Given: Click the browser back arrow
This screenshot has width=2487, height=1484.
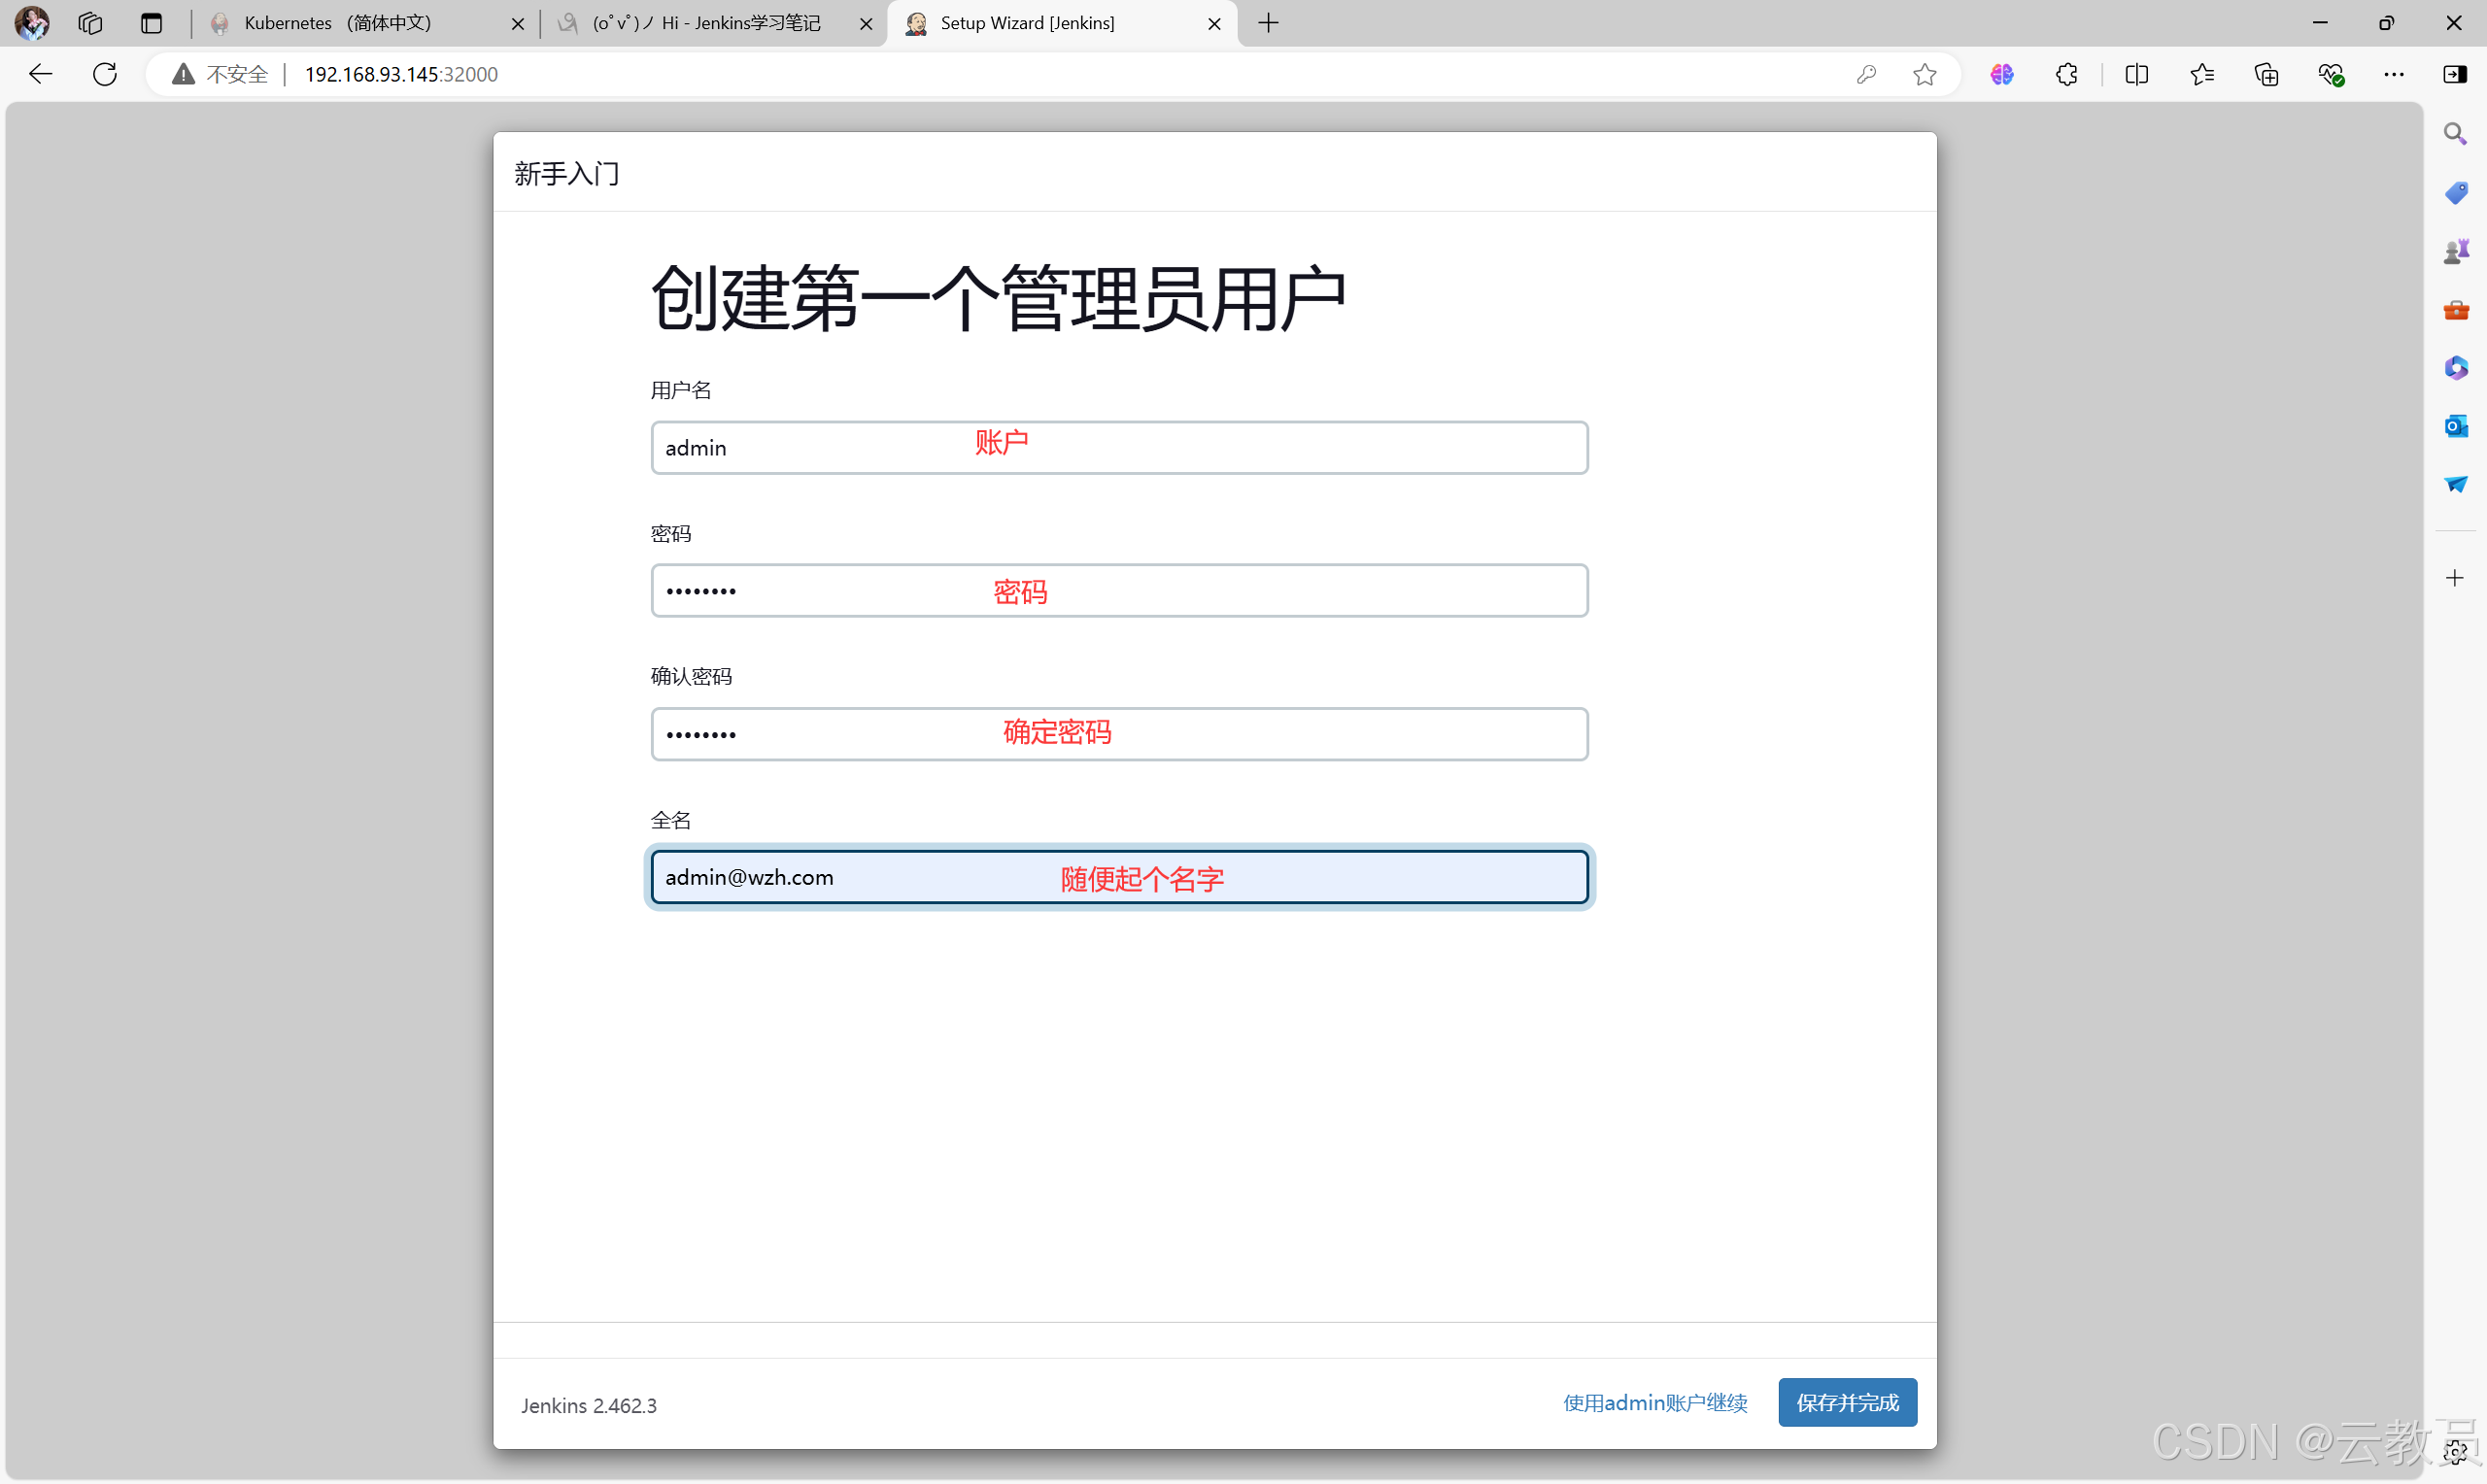Looking at the screenshot, I should [40, 74].
